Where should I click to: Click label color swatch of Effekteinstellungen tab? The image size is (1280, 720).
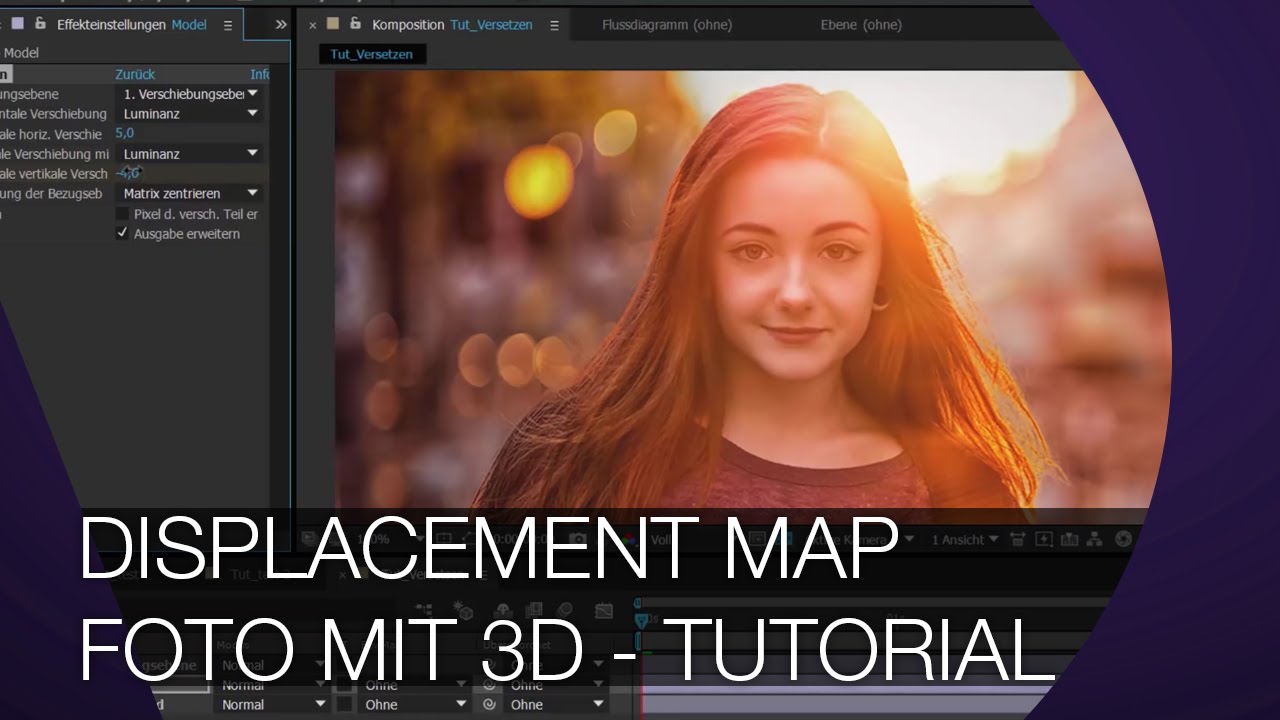(18, 24)
